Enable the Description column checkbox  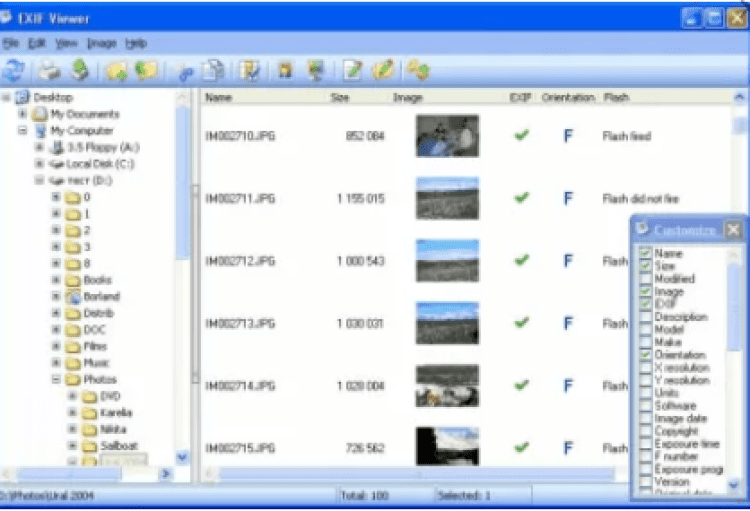(645, 317)
